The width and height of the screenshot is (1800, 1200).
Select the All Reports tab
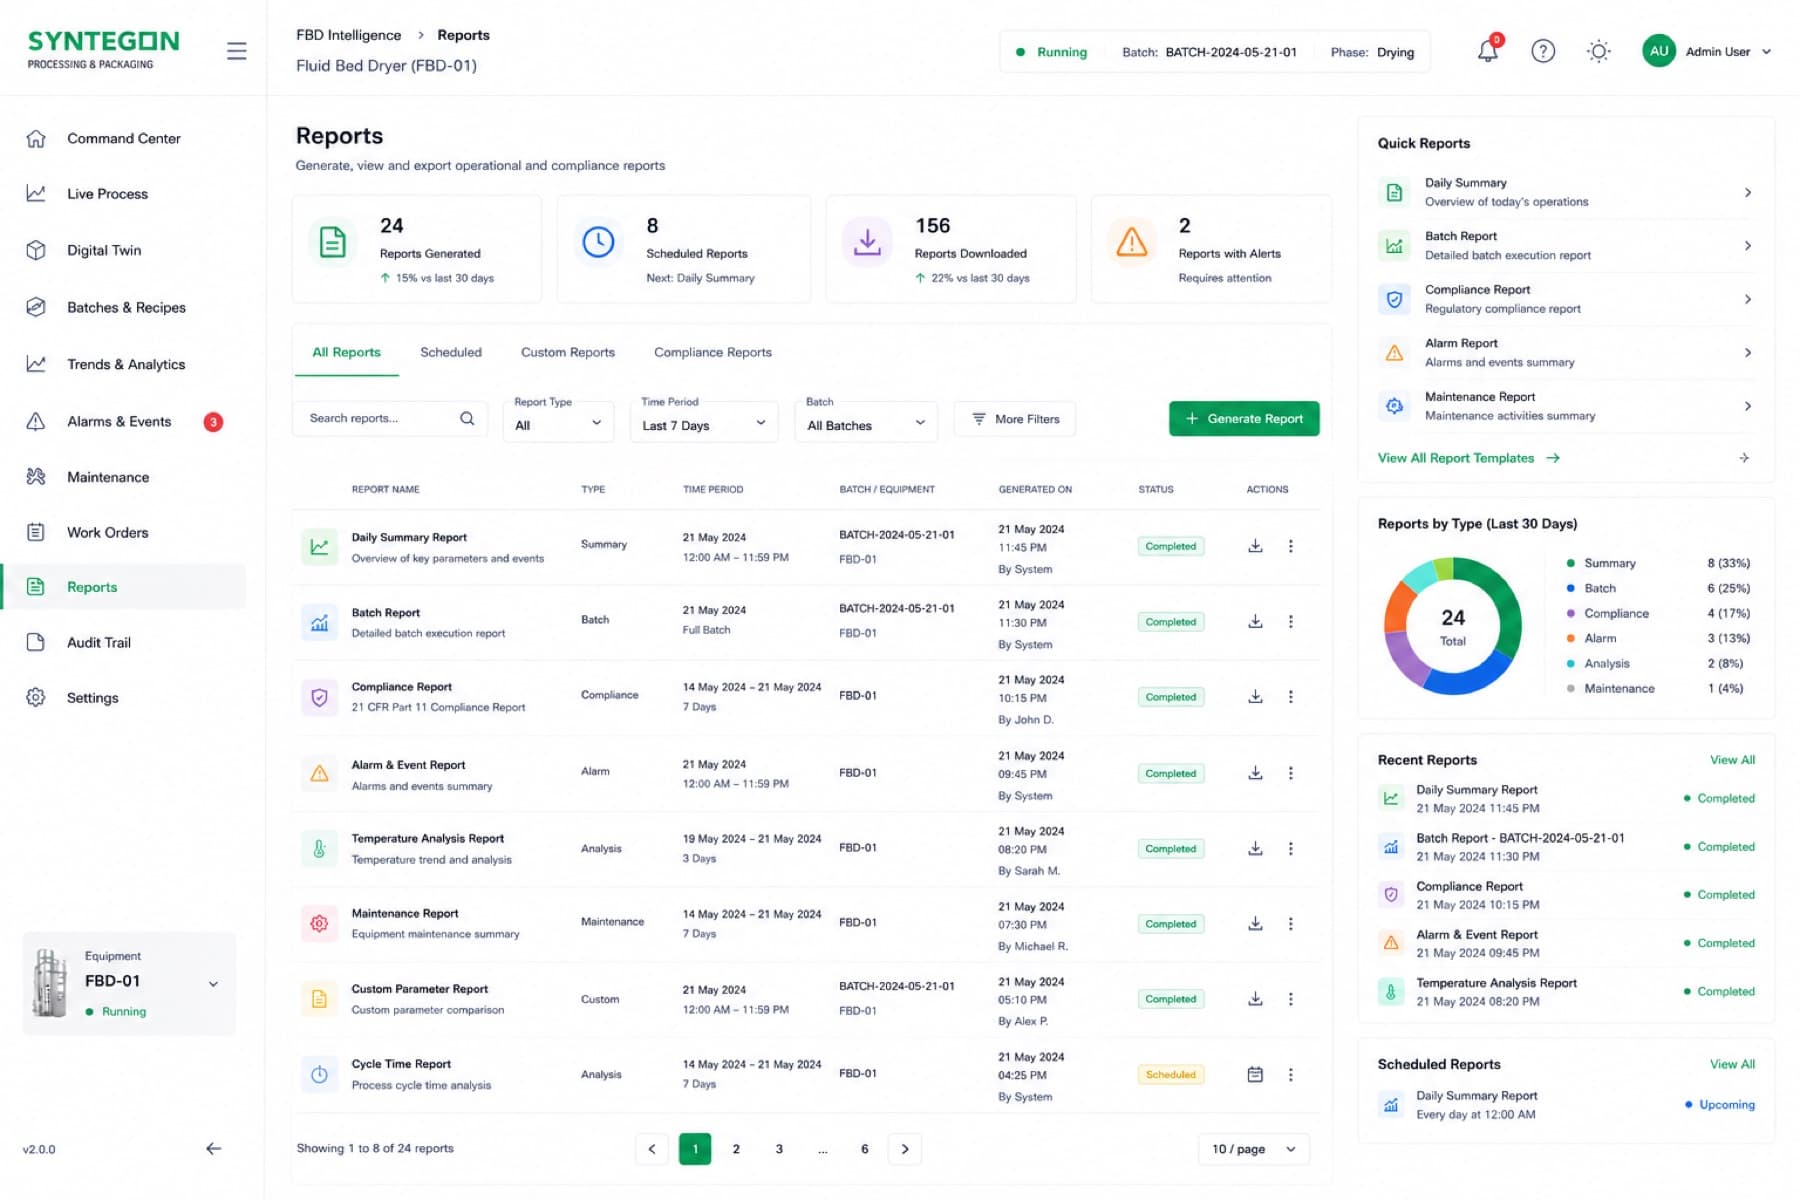pyautogui.click(x=346, y=352)
